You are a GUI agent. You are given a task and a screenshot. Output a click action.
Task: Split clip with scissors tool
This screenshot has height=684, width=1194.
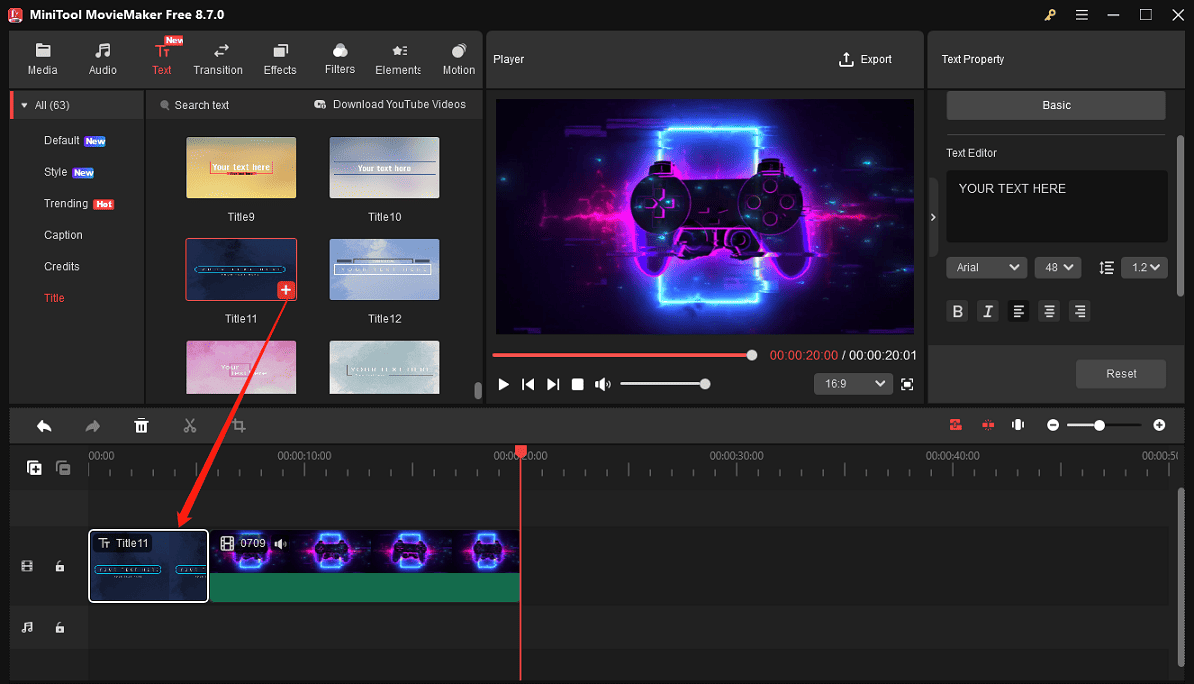[190, 426]
